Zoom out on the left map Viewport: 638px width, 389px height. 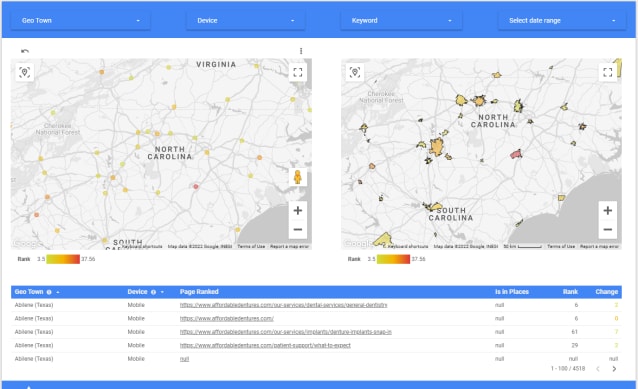click(298, 229)
